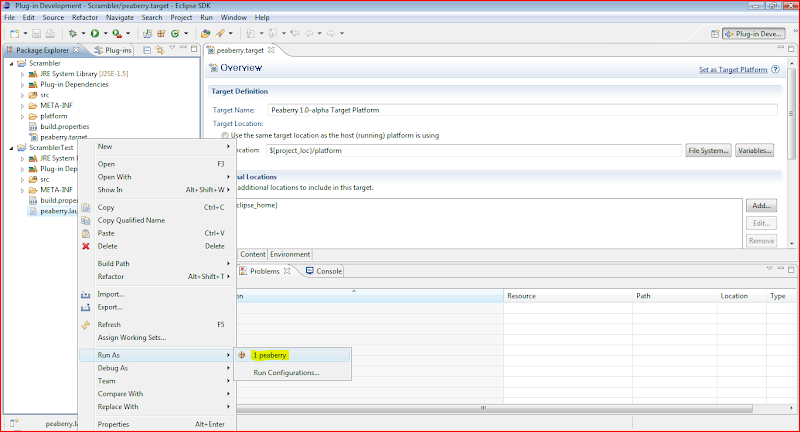The image size is (800, 432).
Task: Open the New Java Class dropdown arrow
Action: pos(186,34)
